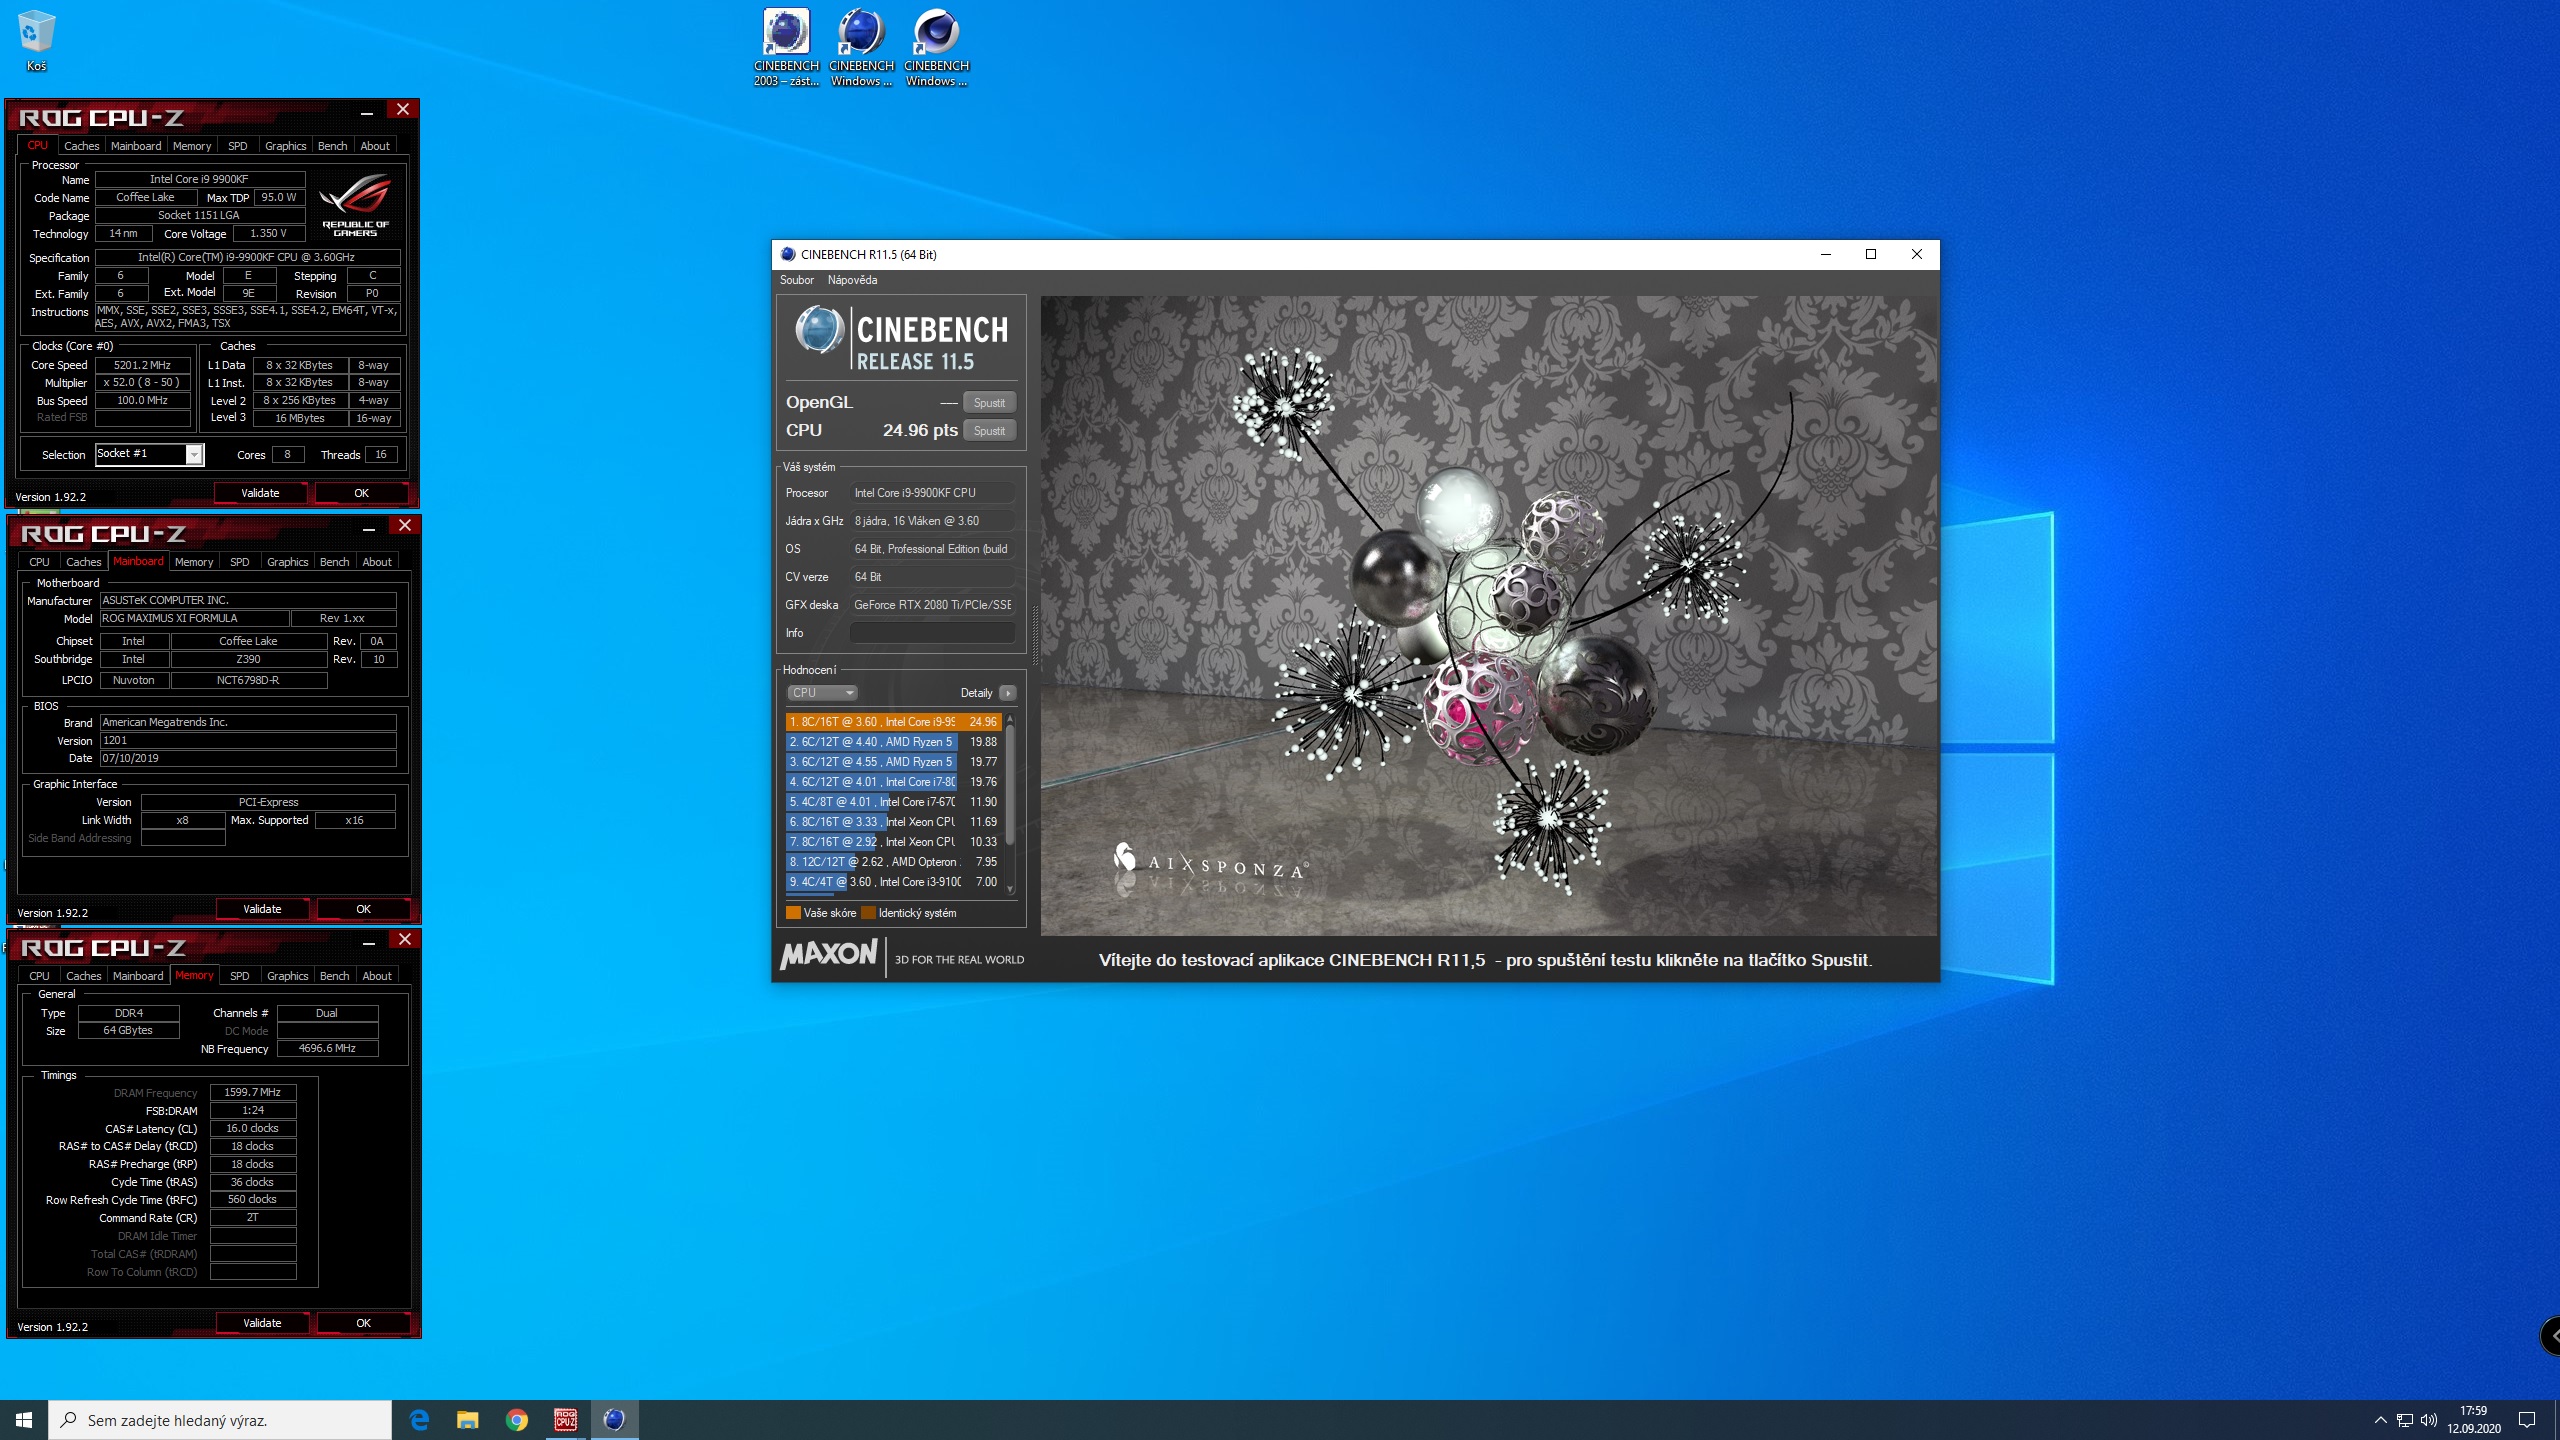Click OK in the top CPU-Z window
The width and height of the screenshot is (2560, 1440).
361,493
